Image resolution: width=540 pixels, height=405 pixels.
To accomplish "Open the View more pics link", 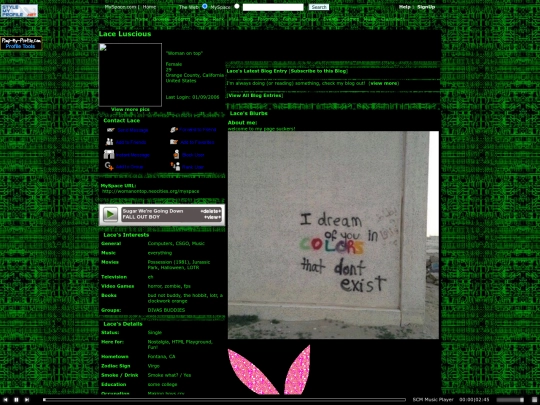I will click(130, 110).
